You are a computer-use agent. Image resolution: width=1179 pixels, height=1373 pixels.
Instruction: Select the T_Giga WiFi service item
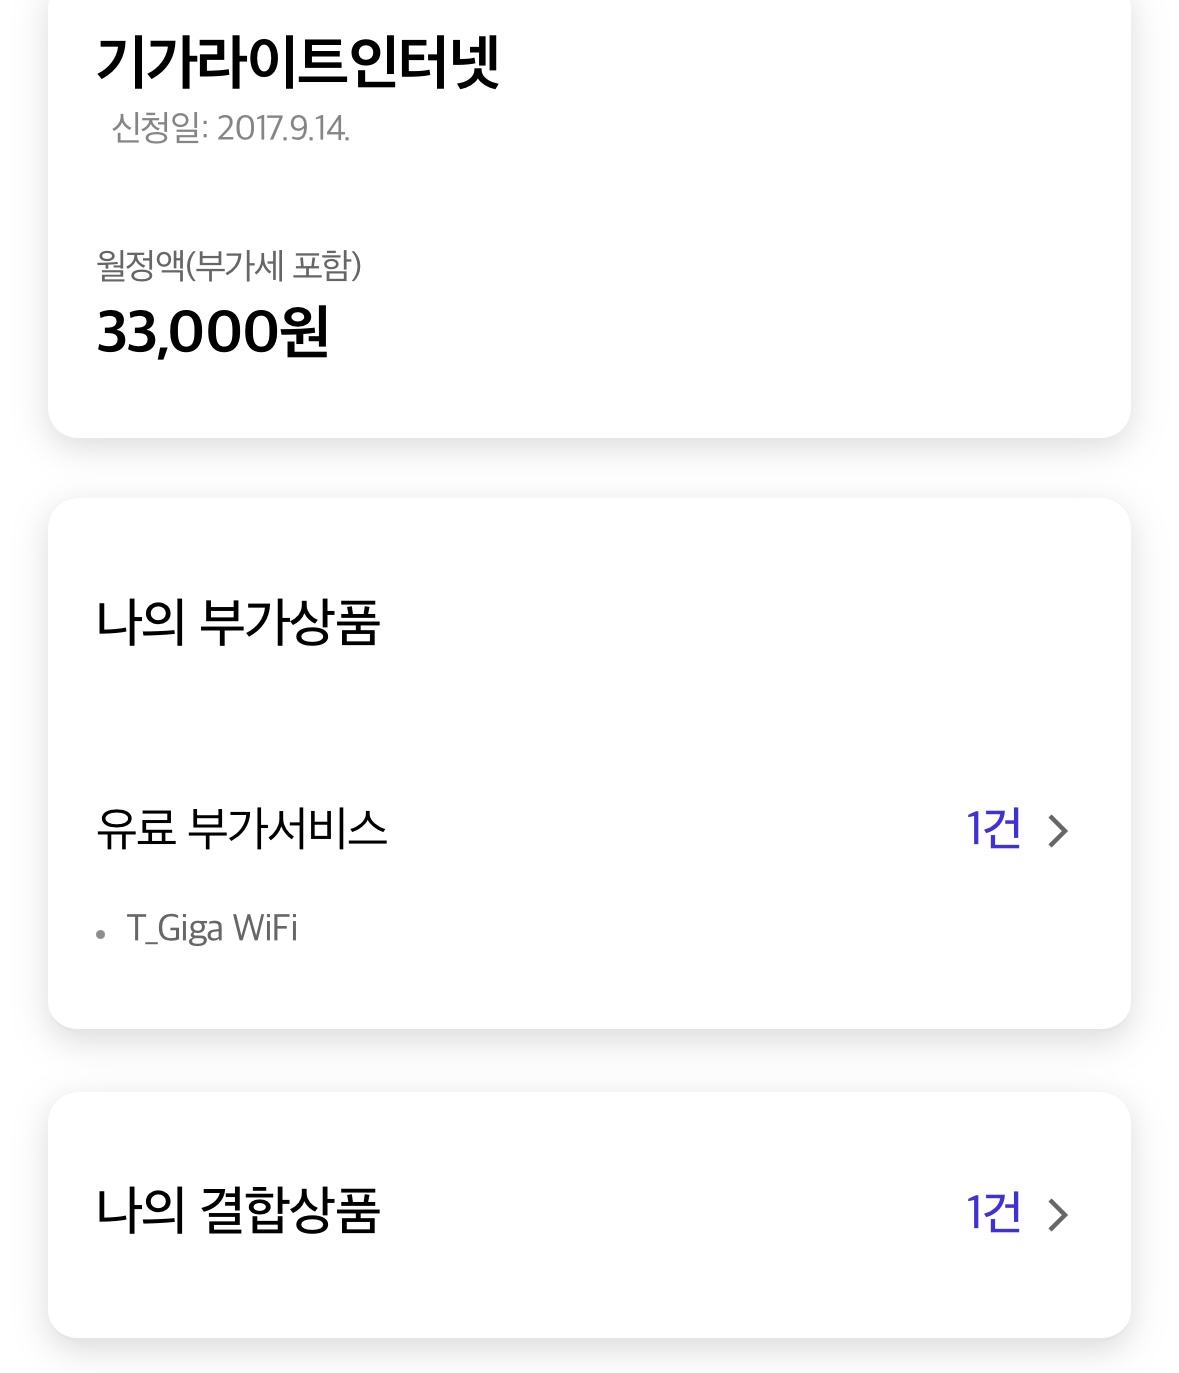pyautogui.click(x=212, y=928)
